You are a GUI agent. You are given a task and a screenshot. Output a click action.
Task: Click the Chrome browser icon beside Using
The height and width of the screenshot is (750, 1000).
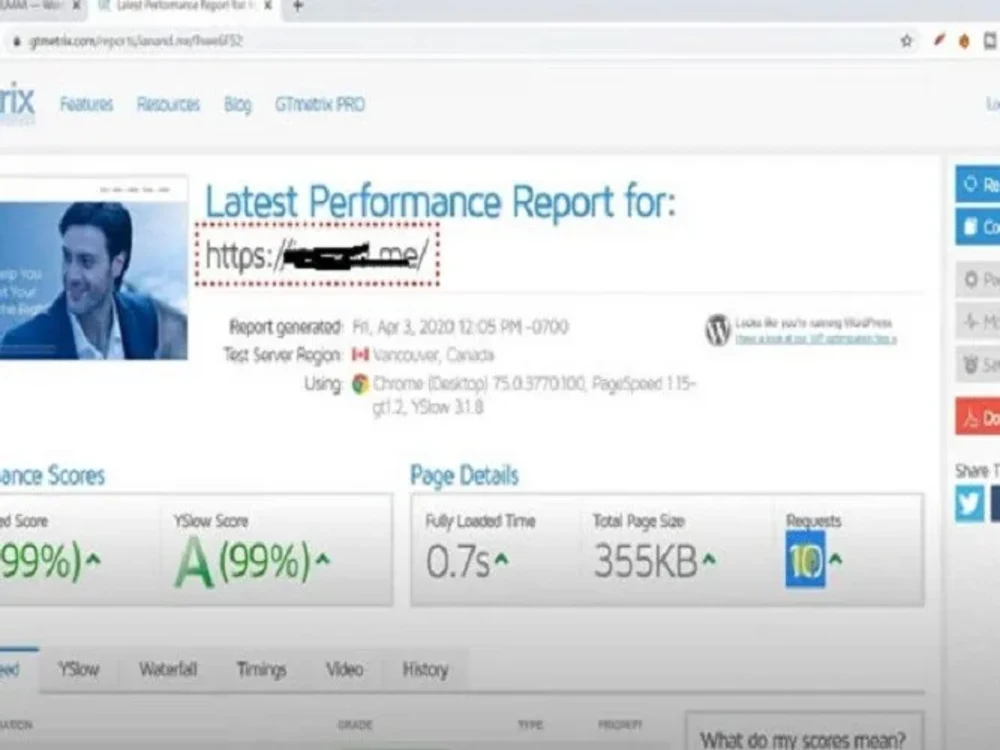(360, 384)
